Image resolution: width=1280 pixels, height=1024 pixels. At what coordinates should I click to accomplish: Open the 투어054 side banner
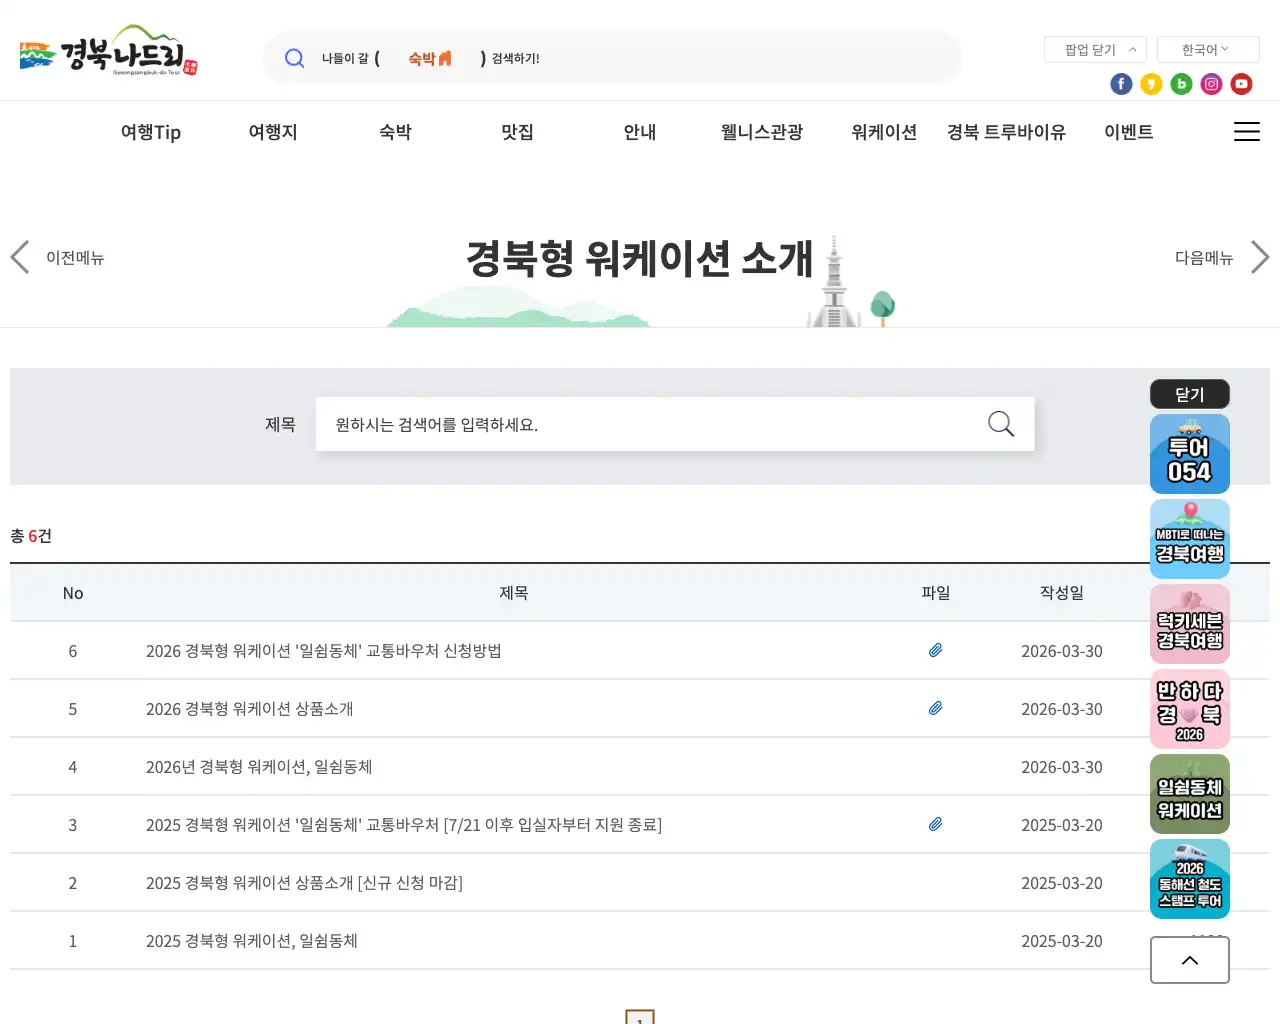1190,454
